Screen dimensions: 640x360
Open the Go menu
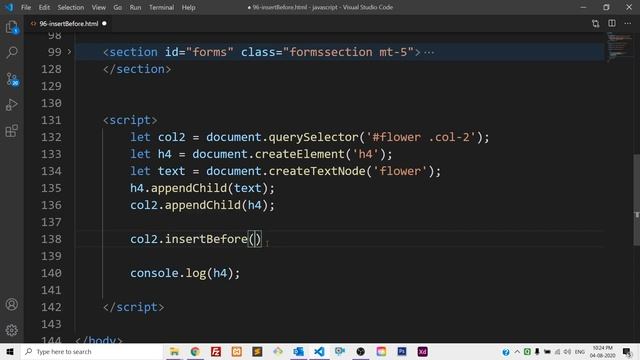tap(118, 7)
